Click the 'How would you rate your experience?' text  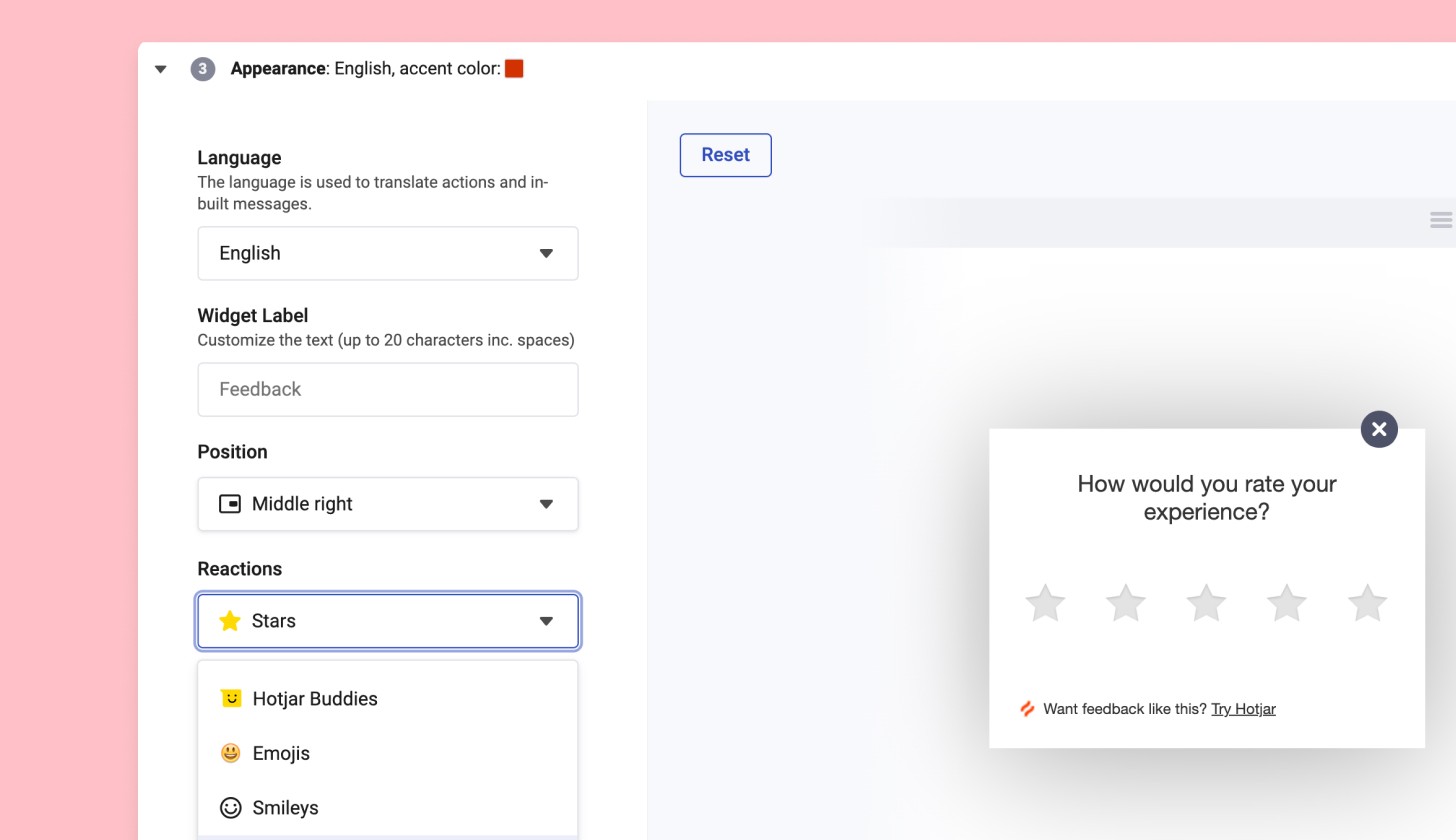tap(1207, 498)
